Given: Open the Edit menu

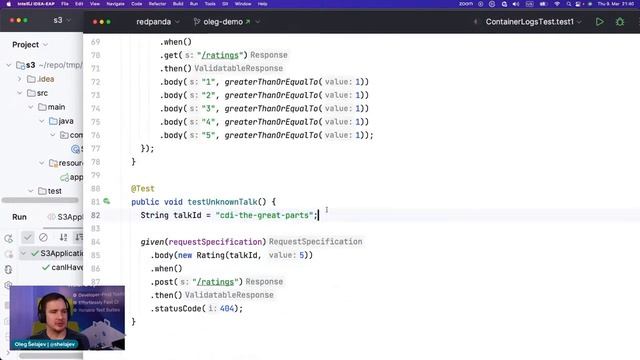Looking at the screenshot, I should [79, 4].
